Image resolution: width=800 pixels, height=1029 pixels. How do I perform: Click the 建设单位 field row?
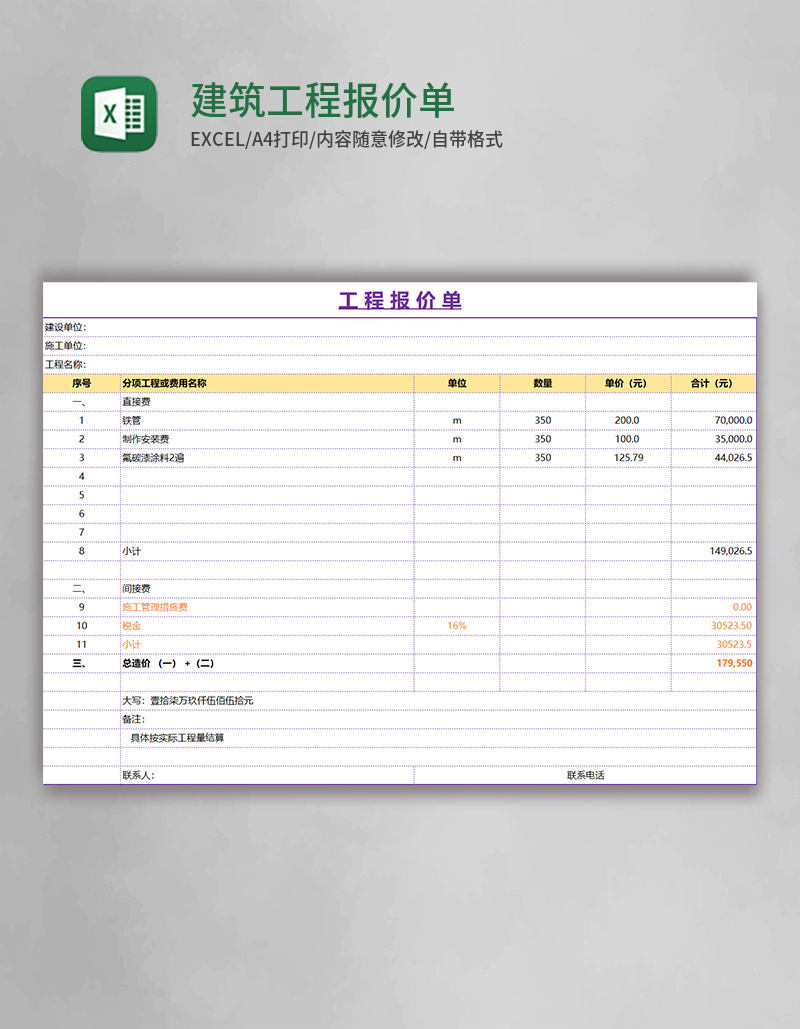(x=400, y=327)
